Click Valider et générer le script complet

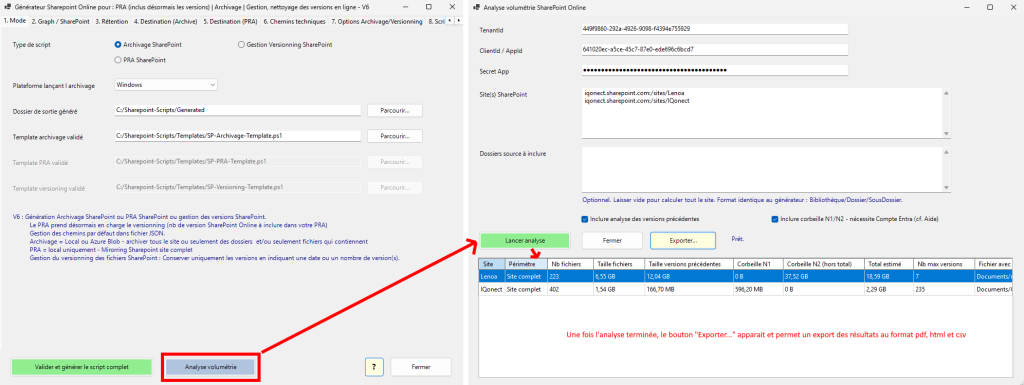point(82,367)
